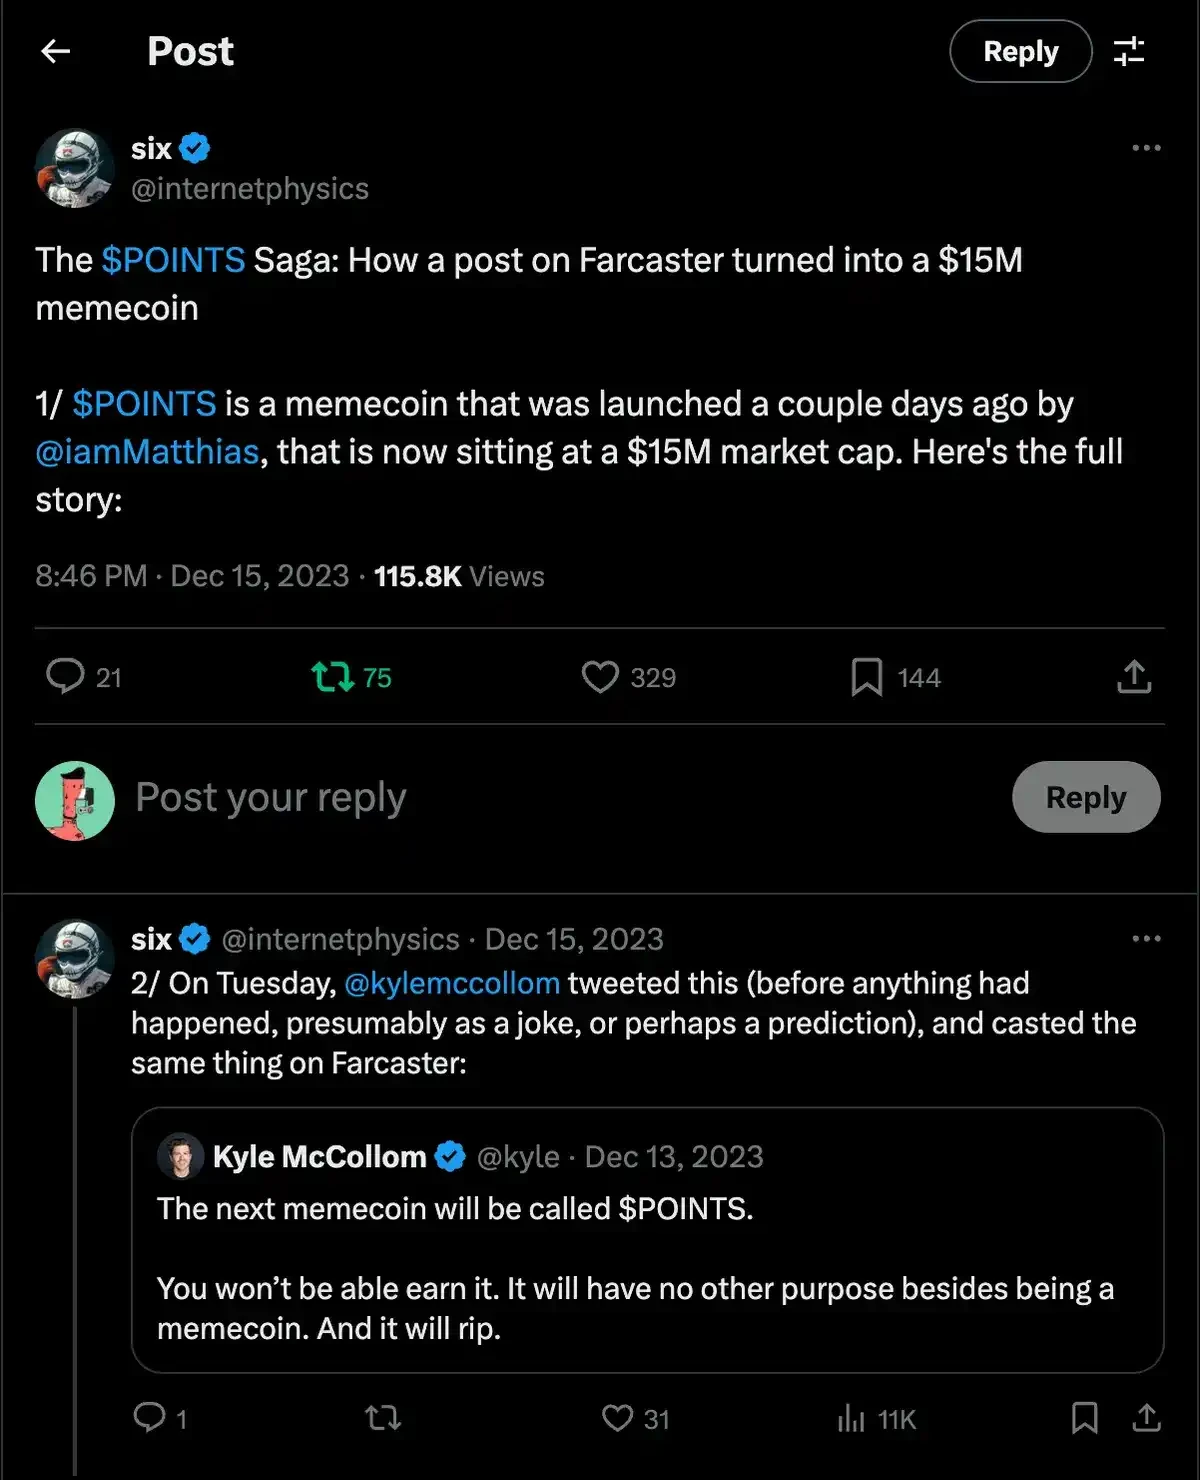Click the comment icon with 21 replies
1200x1480 pixels.
pos(66,677)
